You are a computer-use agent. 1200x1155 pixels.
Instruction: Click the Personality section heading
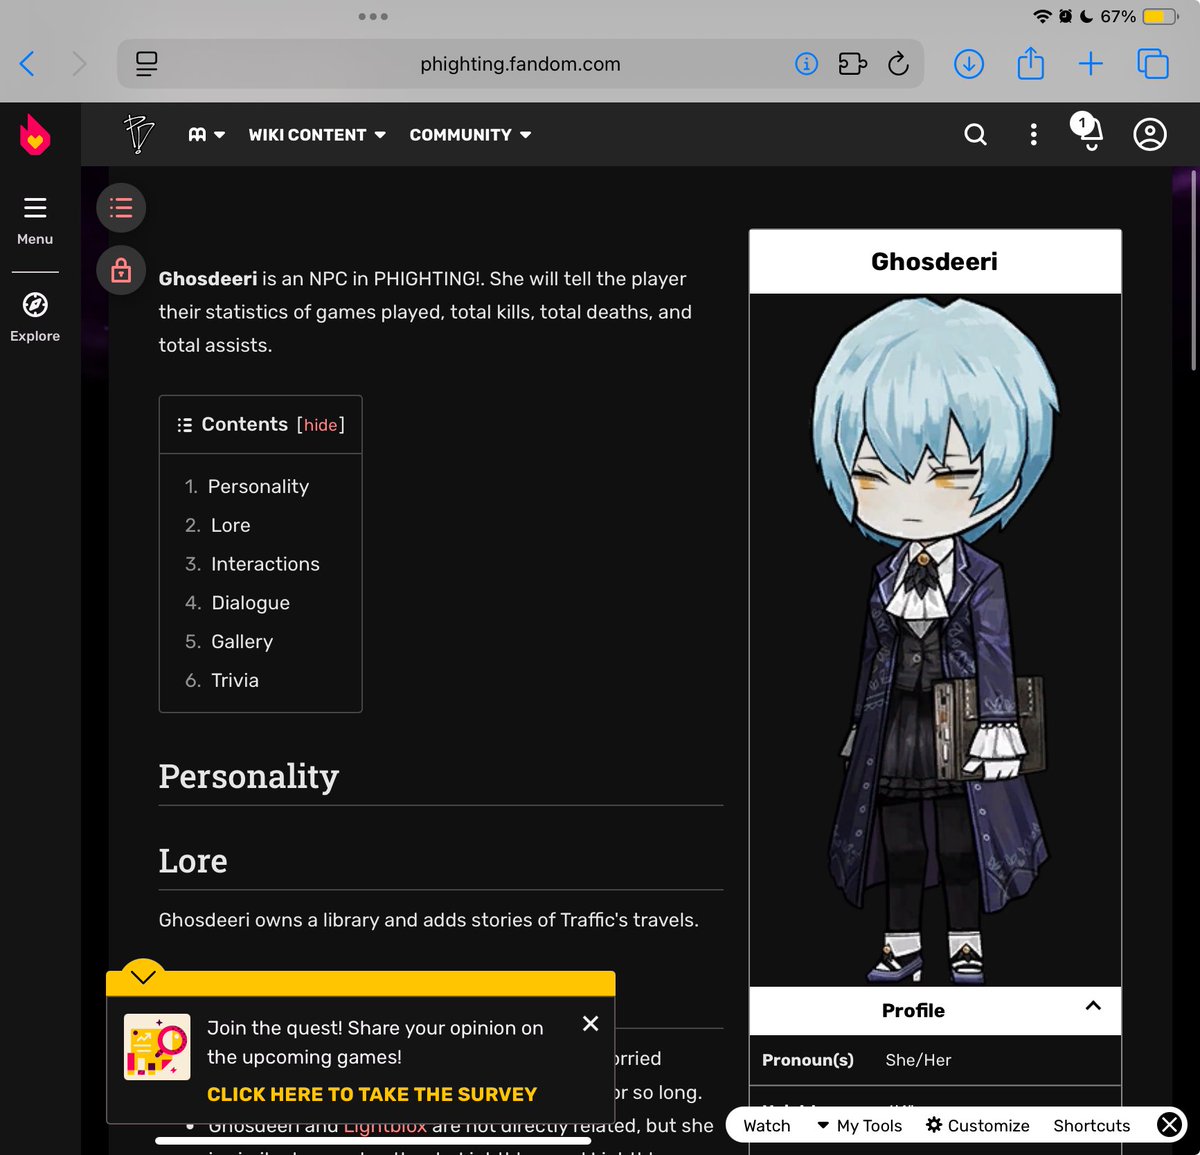pyautogui.click(x=249, y=776)
